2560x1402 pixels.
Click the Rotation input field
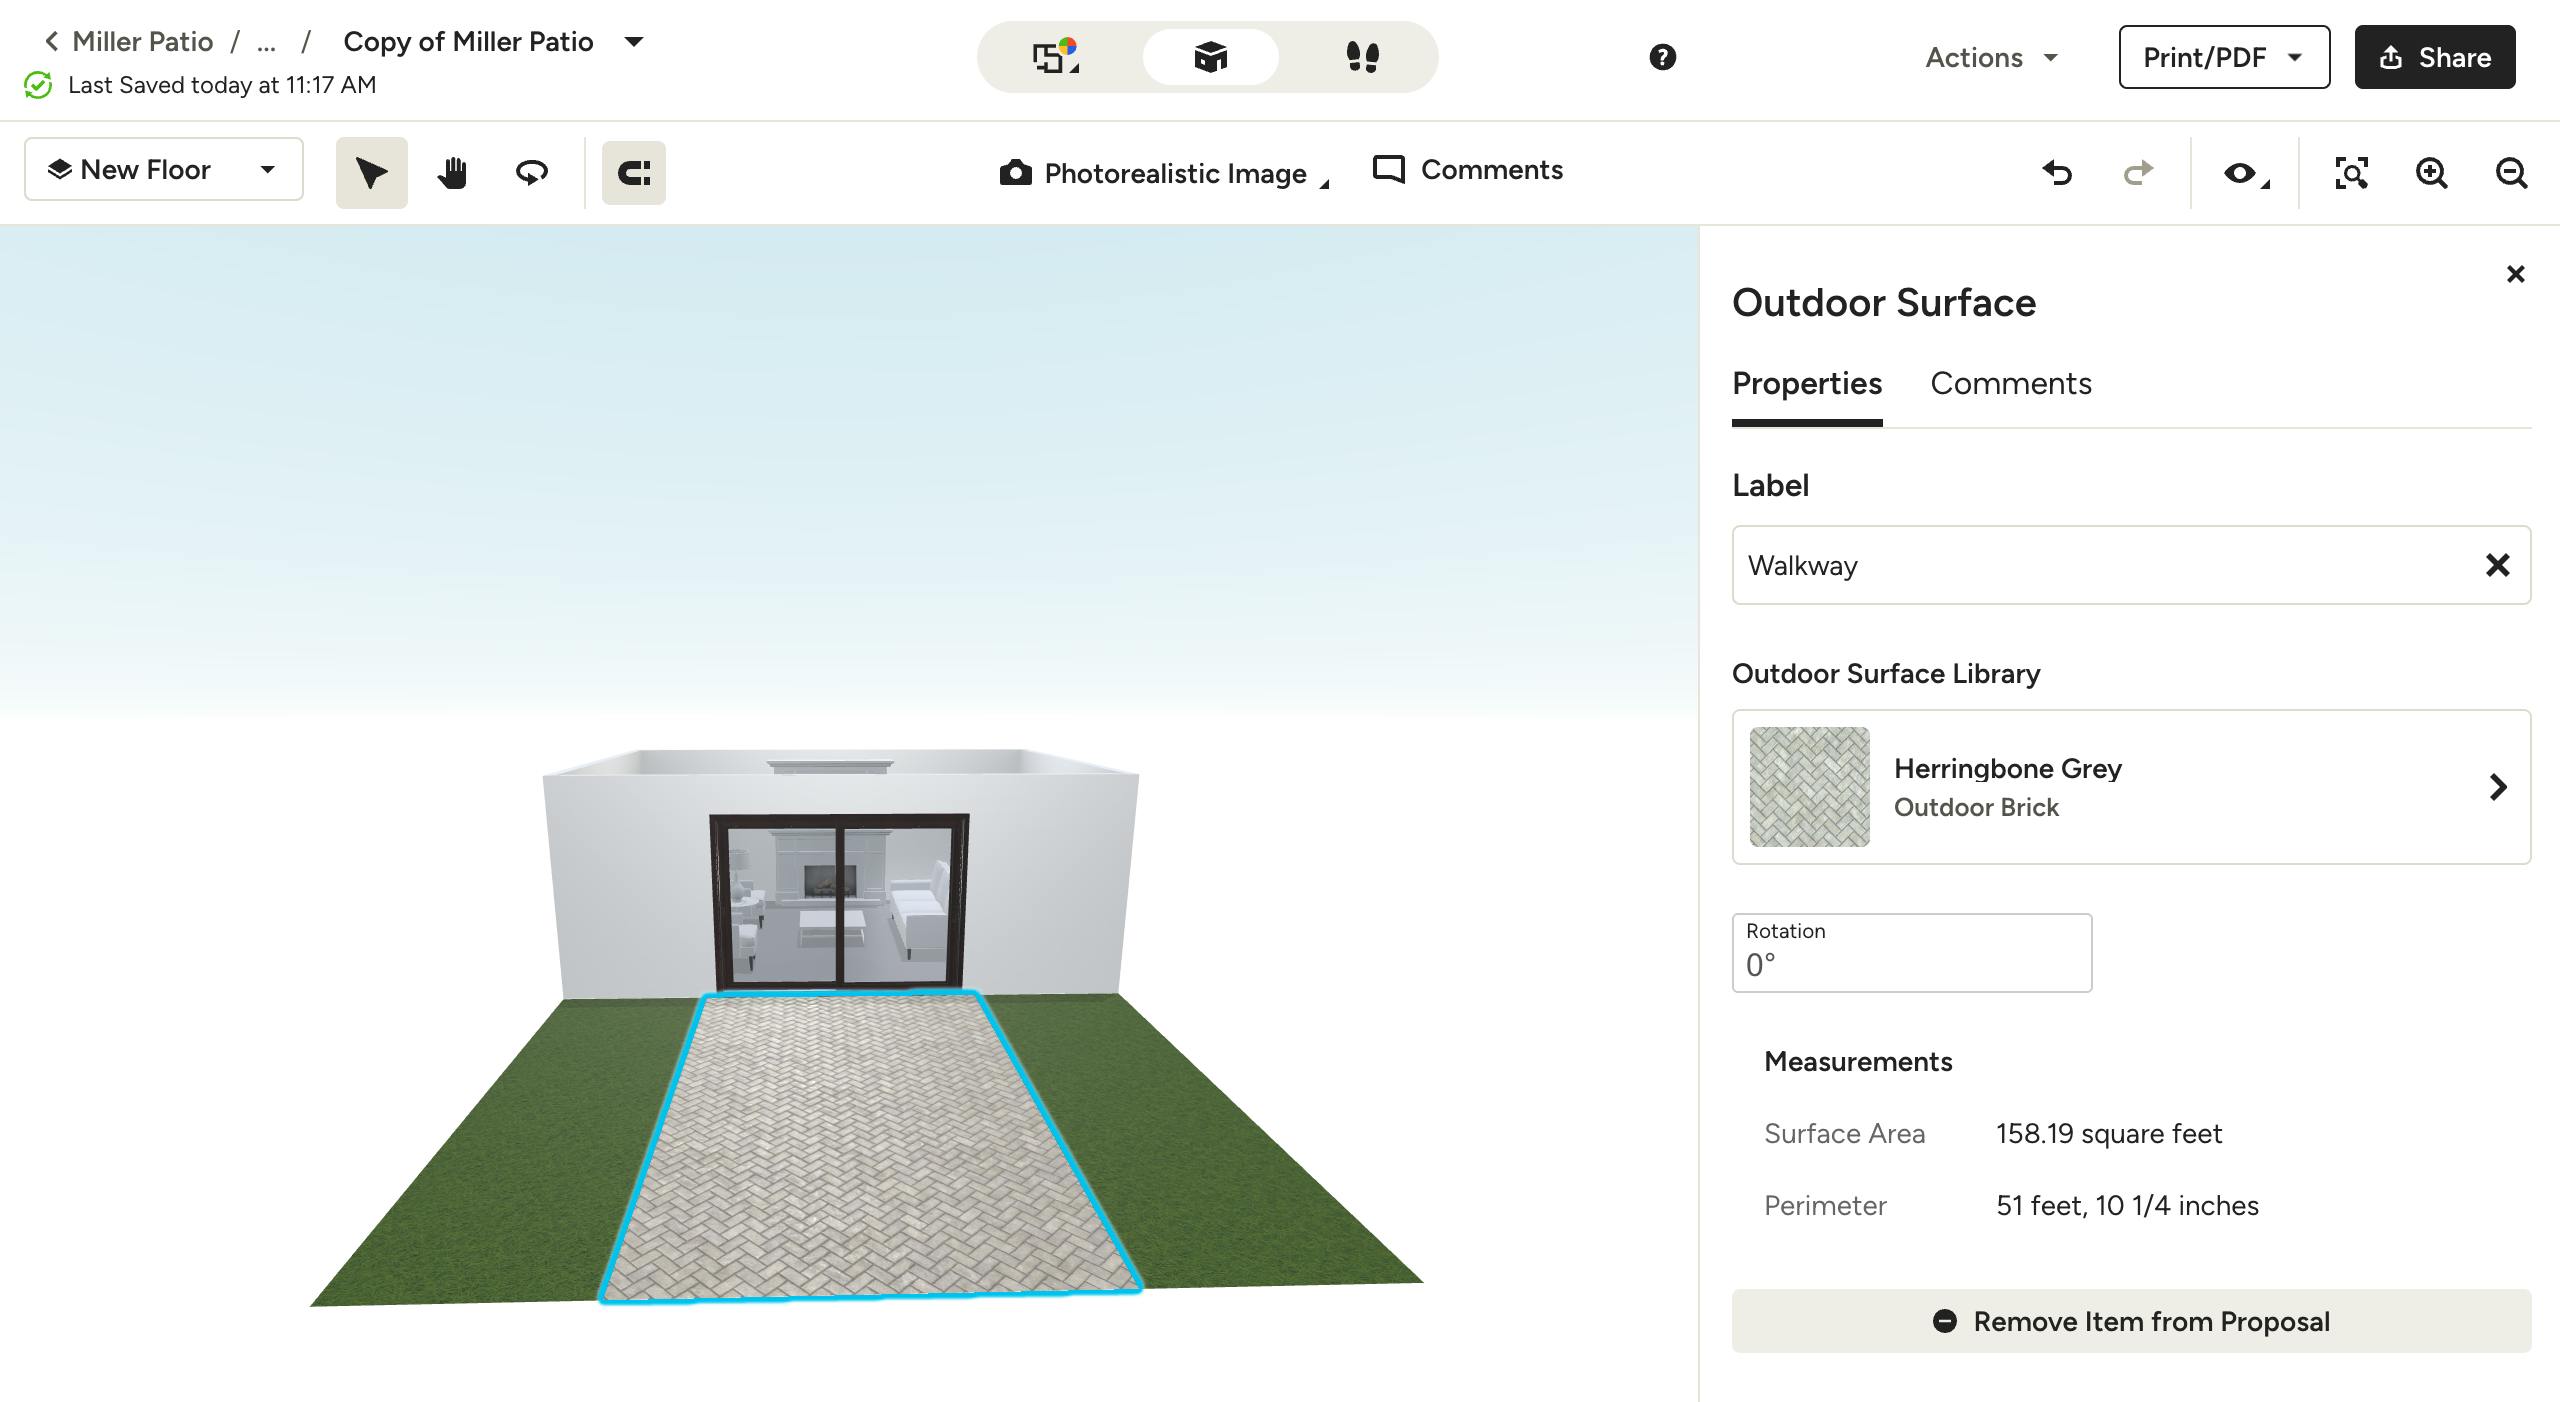click(x=1912, y=953)
